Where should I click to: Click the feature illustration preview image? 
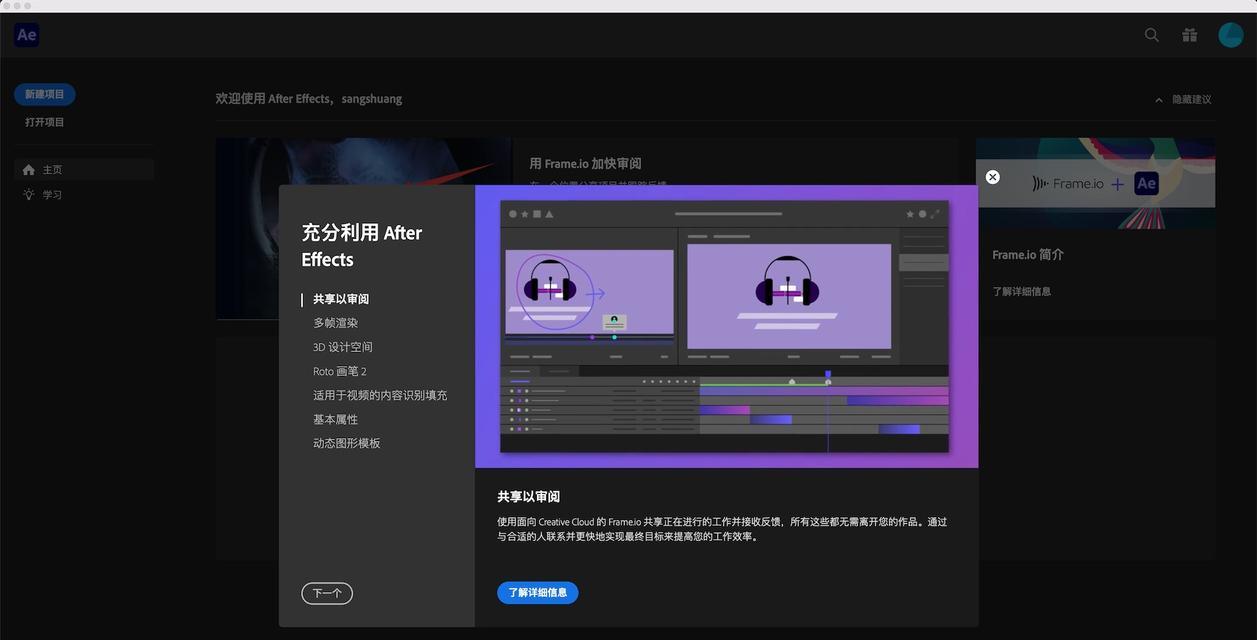click(725, 326)
